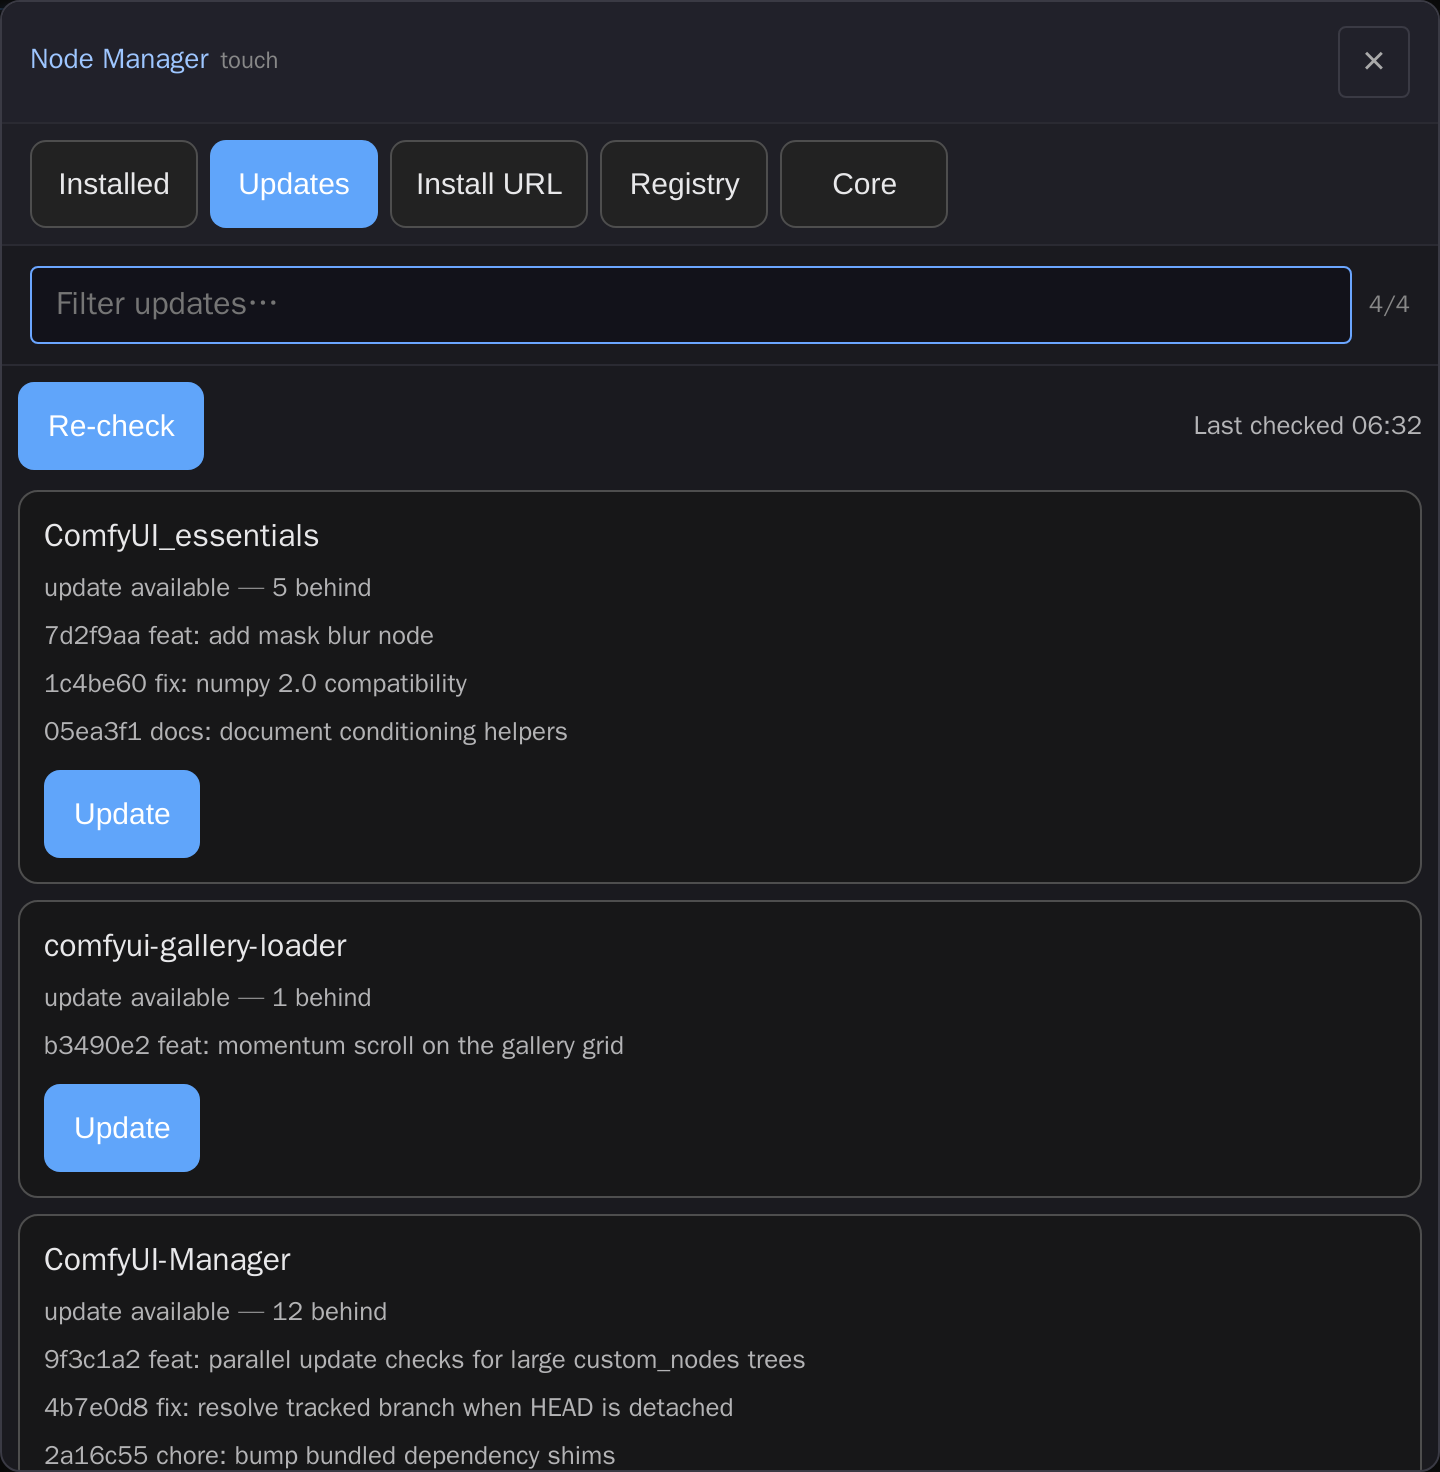This screenshot has width=1440, height=1472.
Task: Select commit 05ea3f1 document conditioning helpers
Action: point(306,732)
